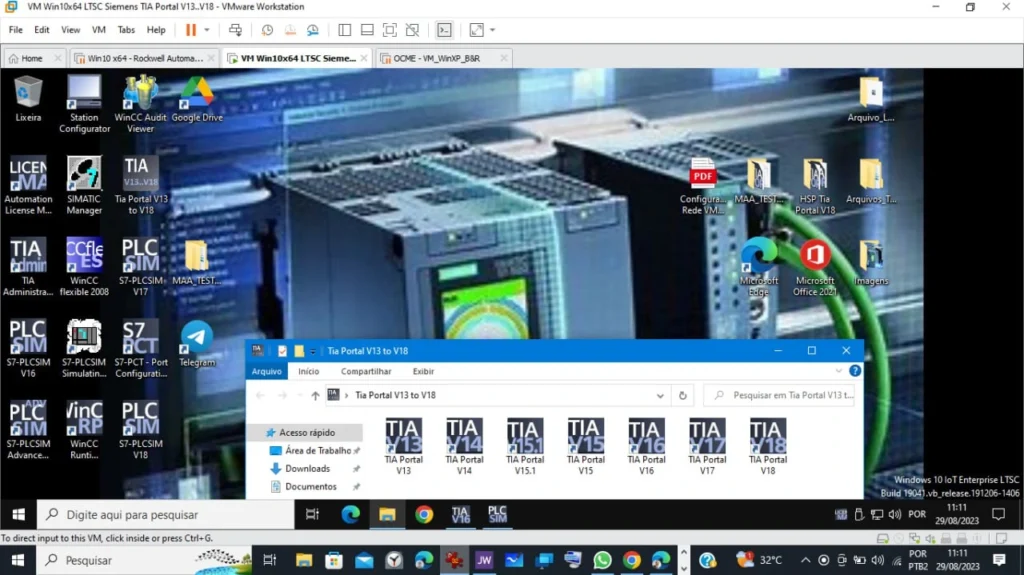
Task: Click VMware enter full screen icon
Action: pyautogui.click(x=389, y=30)
